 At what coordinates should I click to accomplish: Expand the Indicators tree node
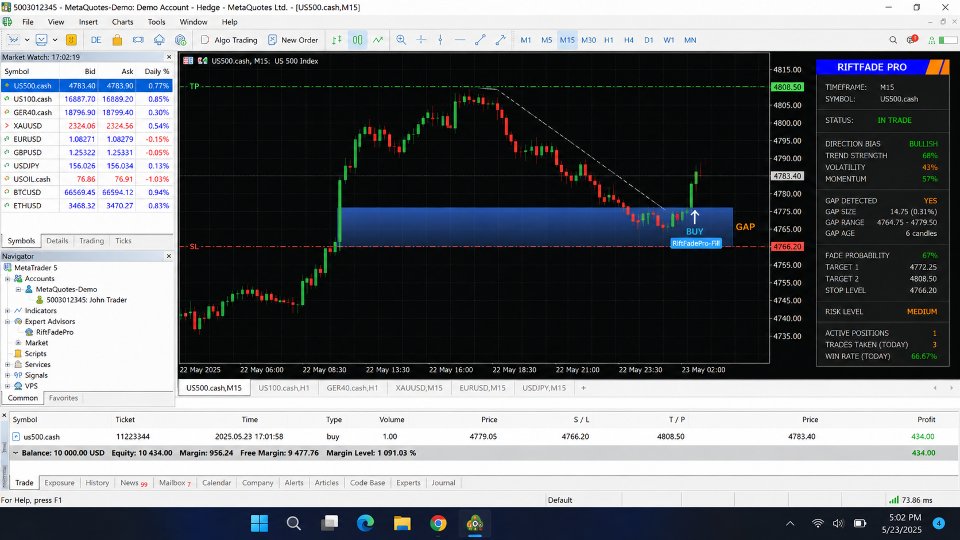pos(7,310)
